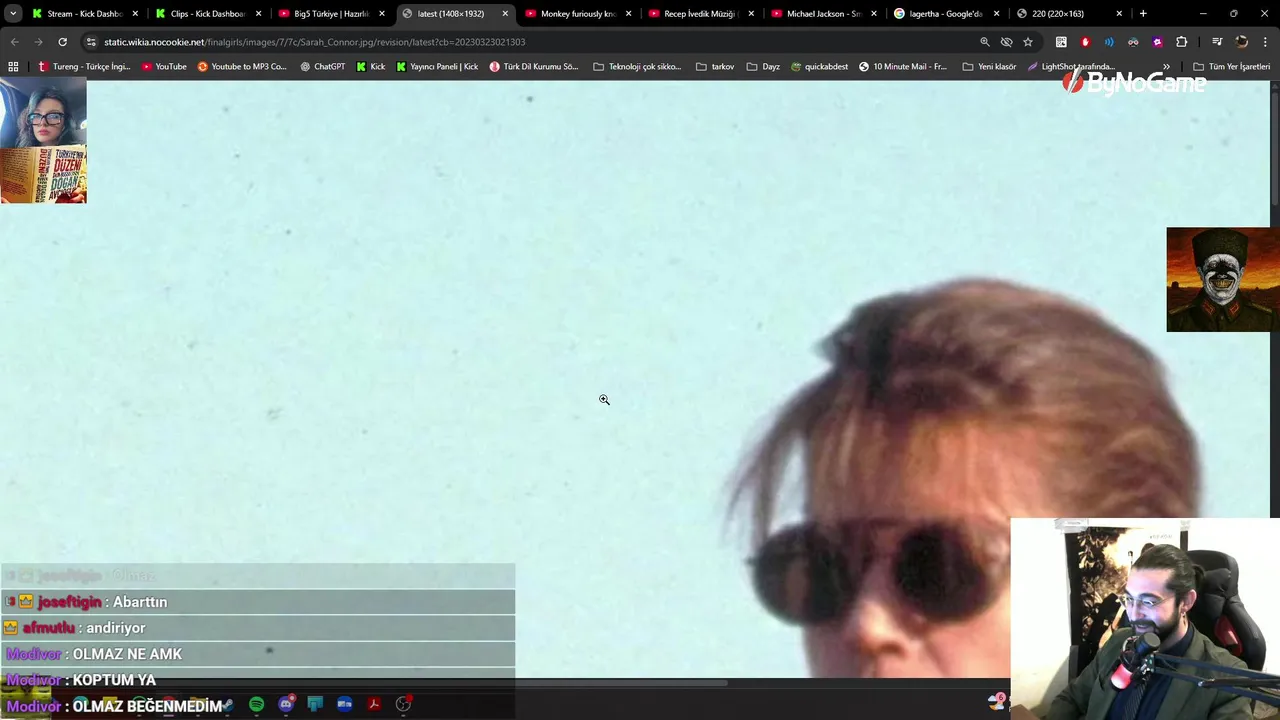Open the blue app icon next to Discord
Viewport: 1280px width, 720px height.
(344, 704)
